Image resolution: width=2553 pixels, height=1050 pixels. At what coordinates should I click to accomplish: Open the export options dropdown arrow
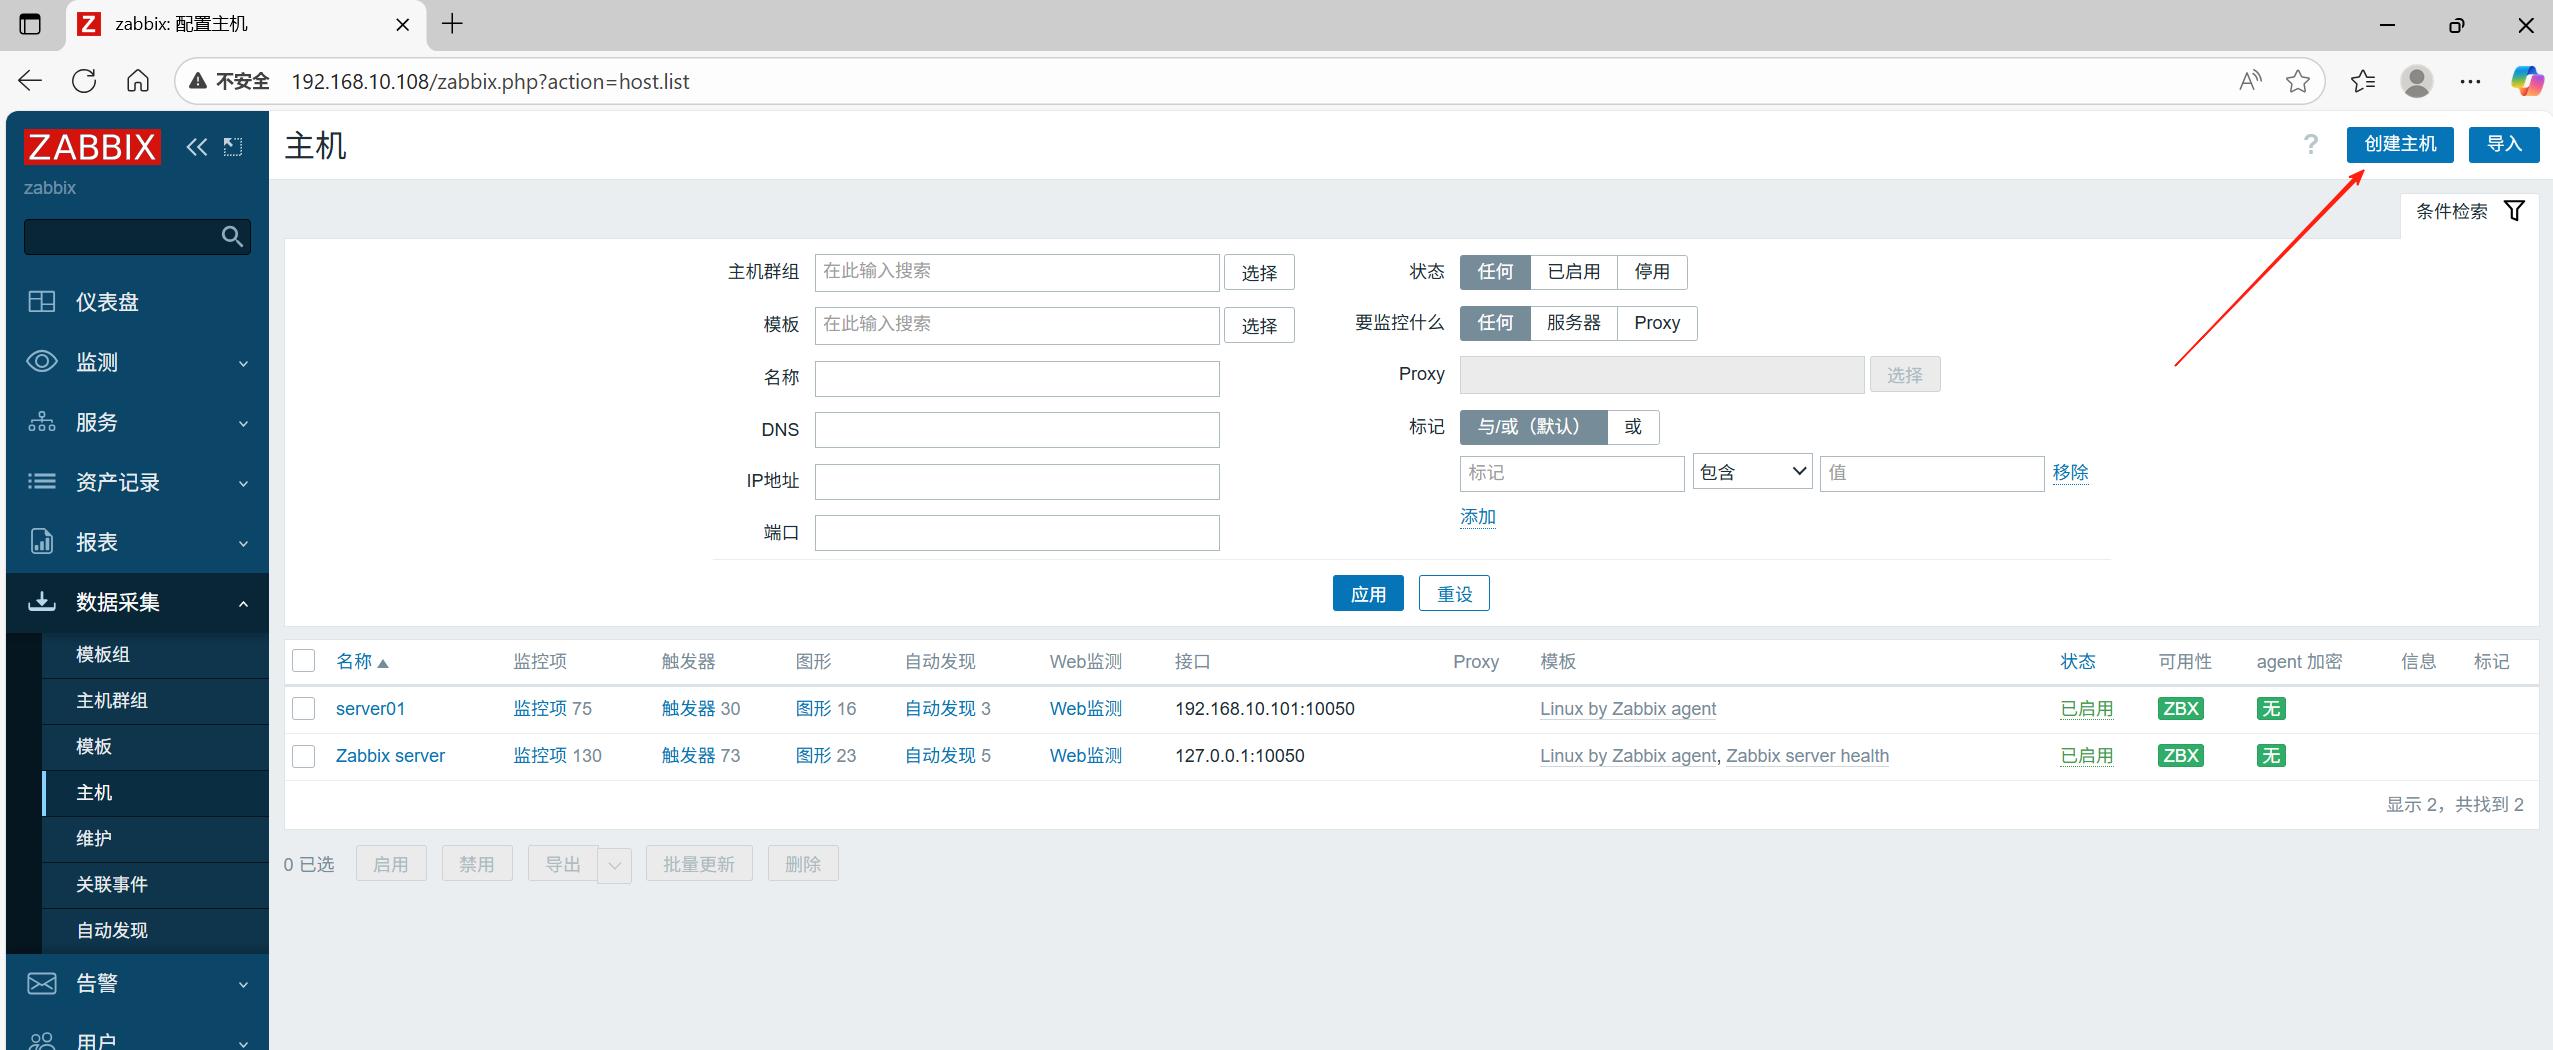click(615, 865)
